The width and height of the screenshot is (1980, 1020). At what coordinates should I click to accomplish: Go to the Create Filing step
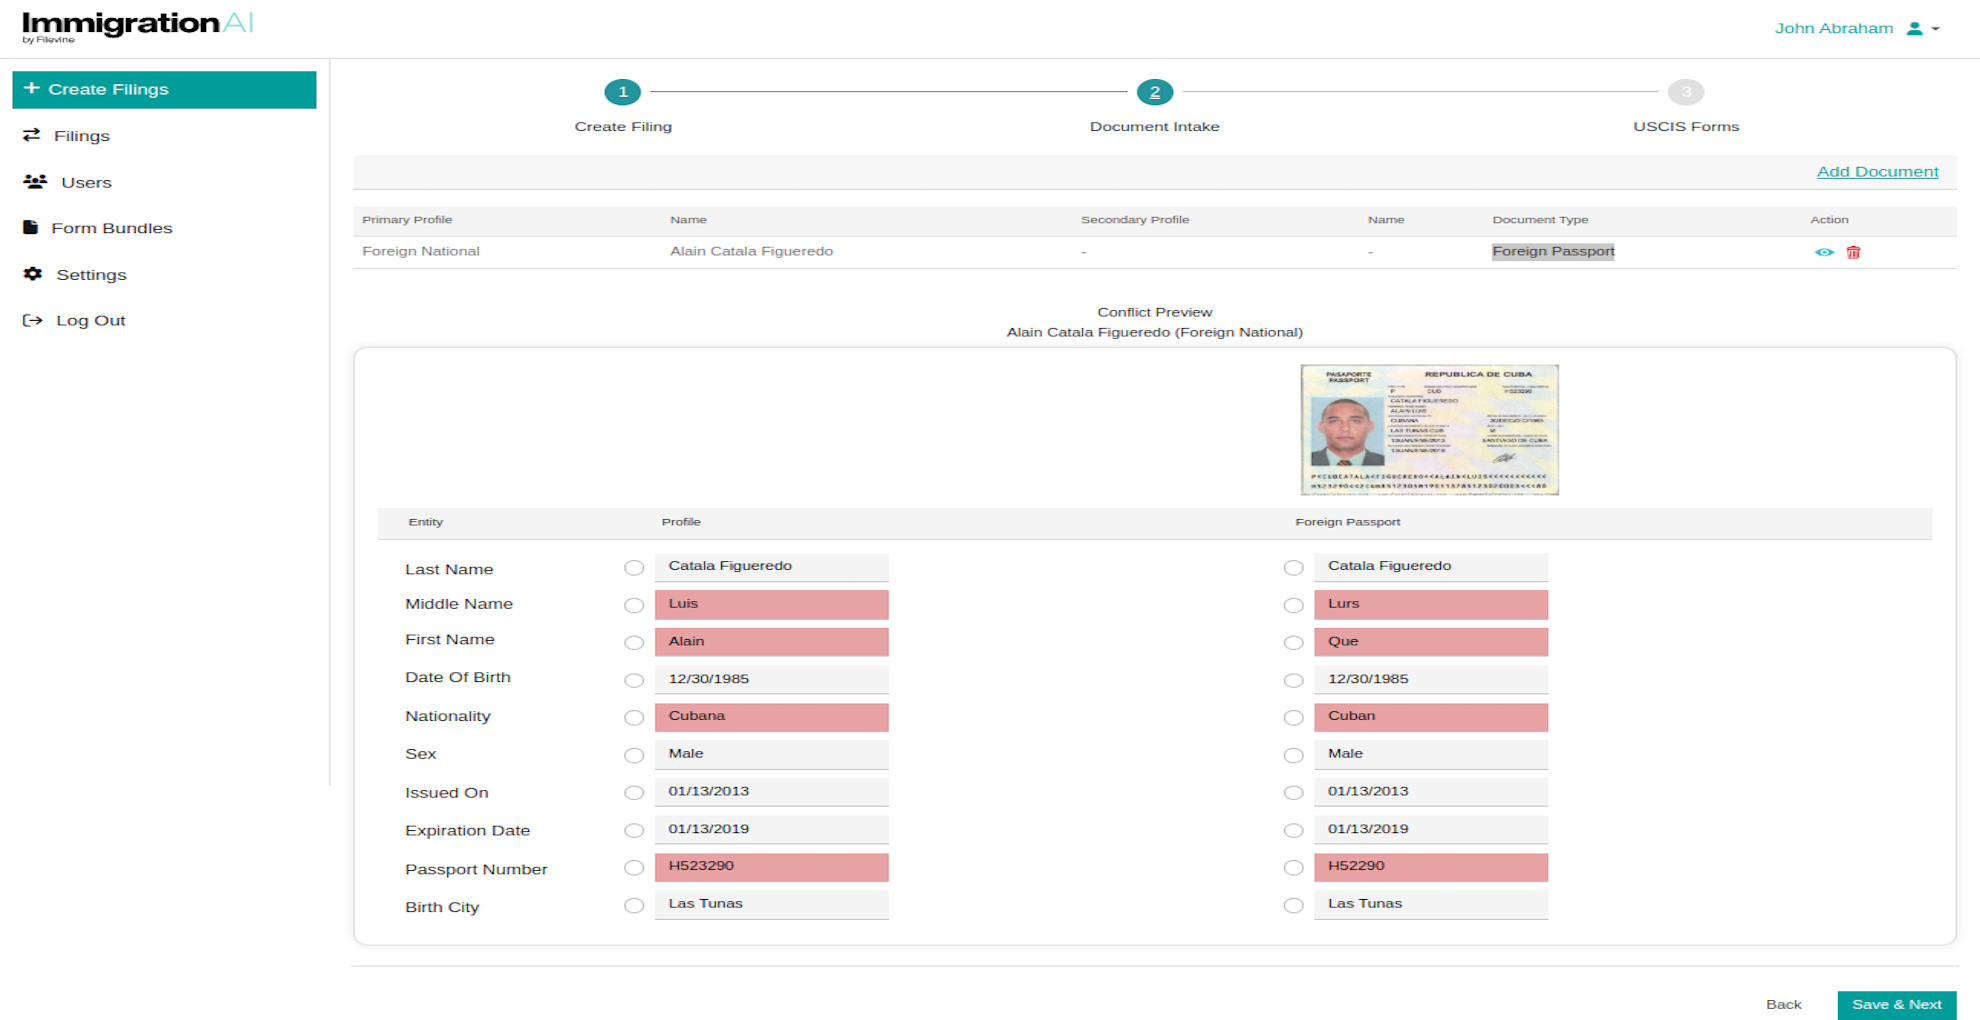click(623, 92)
